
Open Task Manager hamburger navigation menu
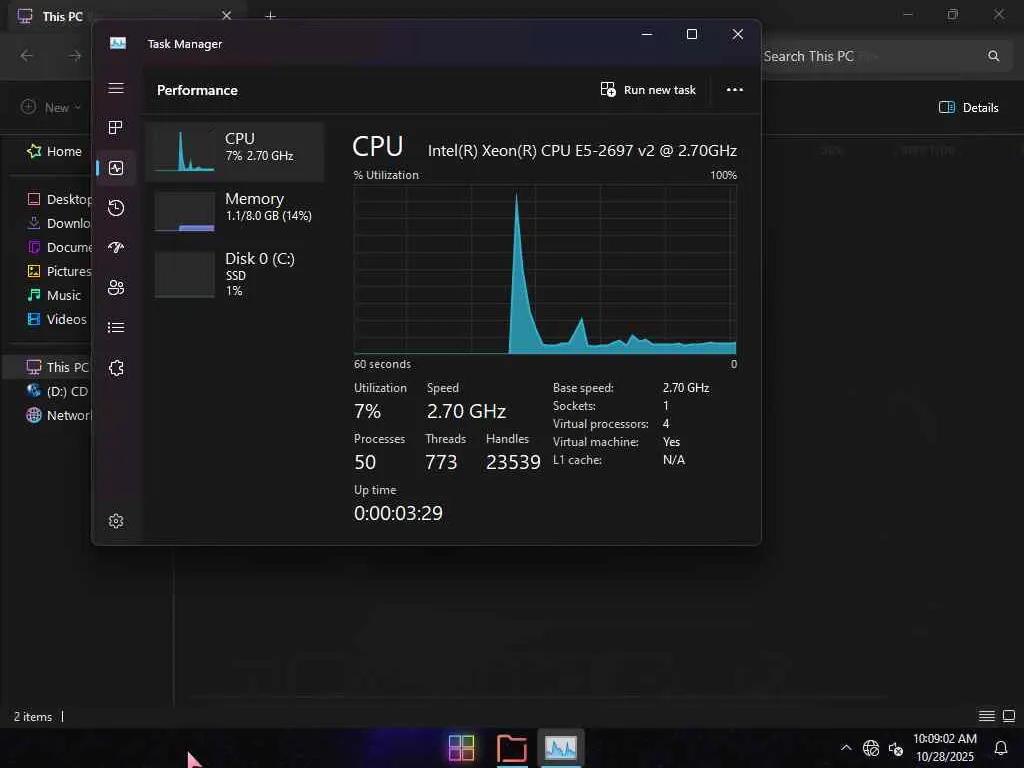(x=116, y=88)
